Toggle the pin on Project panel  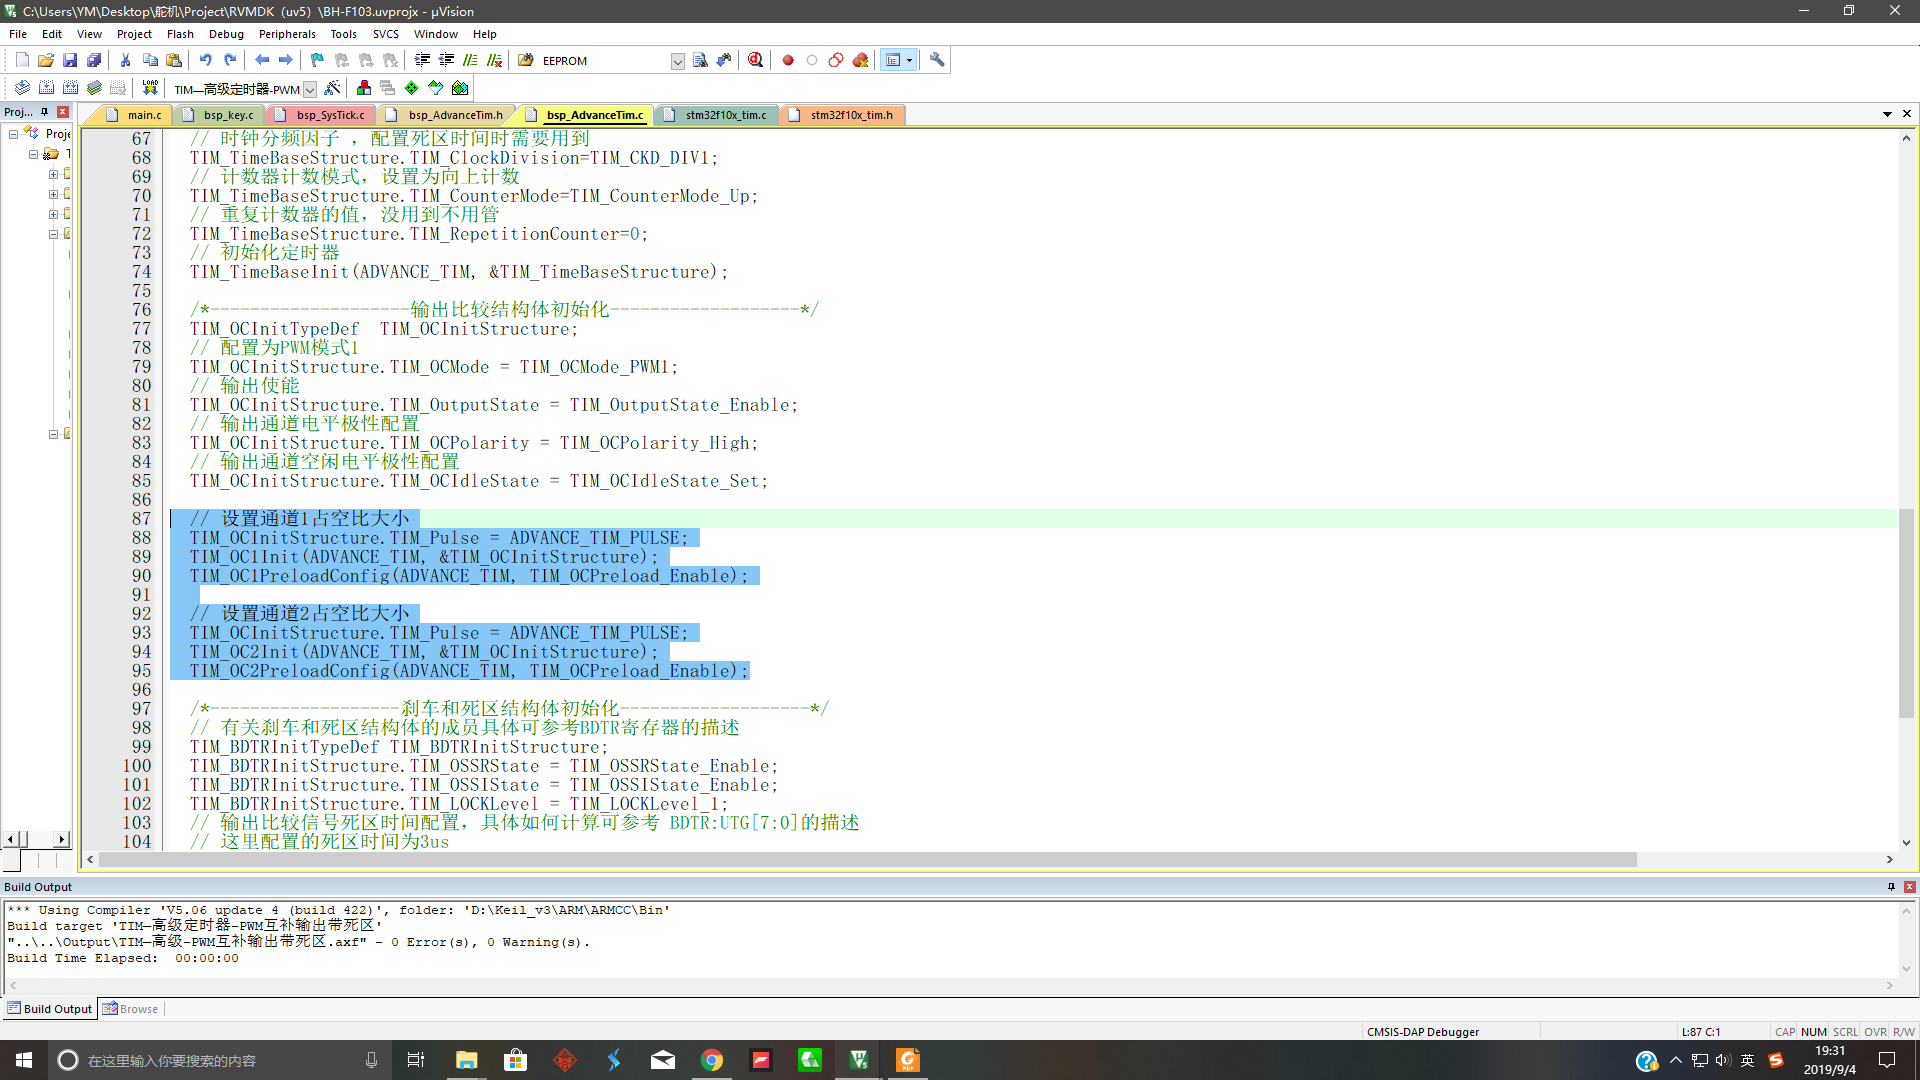[x=45, y=112]
